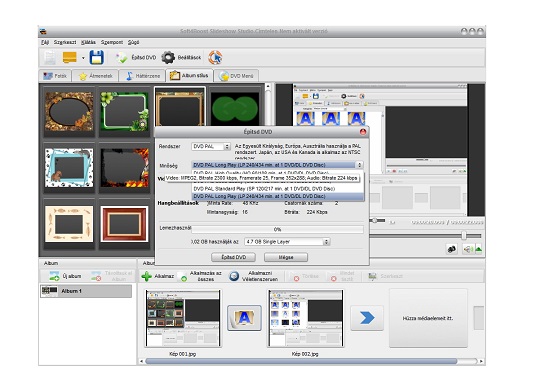Select the Album stílus tab
This screenshot has width=550, height=392.
(189, 75)
